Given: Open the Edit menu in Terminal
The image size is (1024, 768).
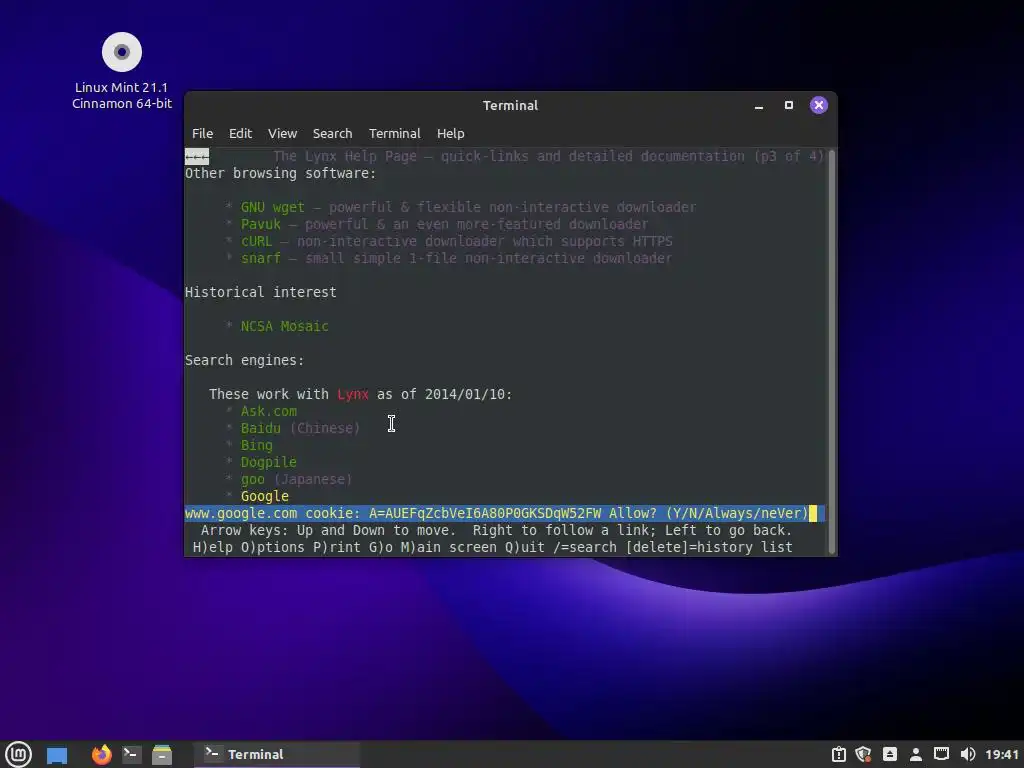Looking at the screenshot, I should (240, 133).
